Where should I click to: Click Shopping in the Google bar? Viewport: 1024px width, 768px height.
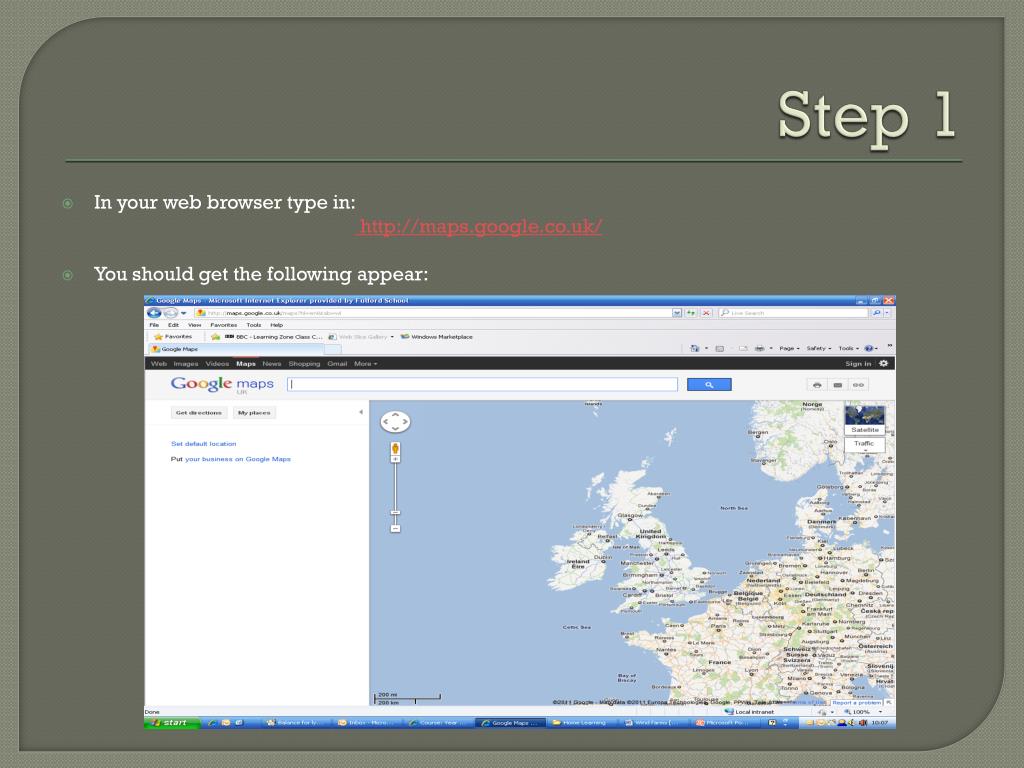pos(304,364)
